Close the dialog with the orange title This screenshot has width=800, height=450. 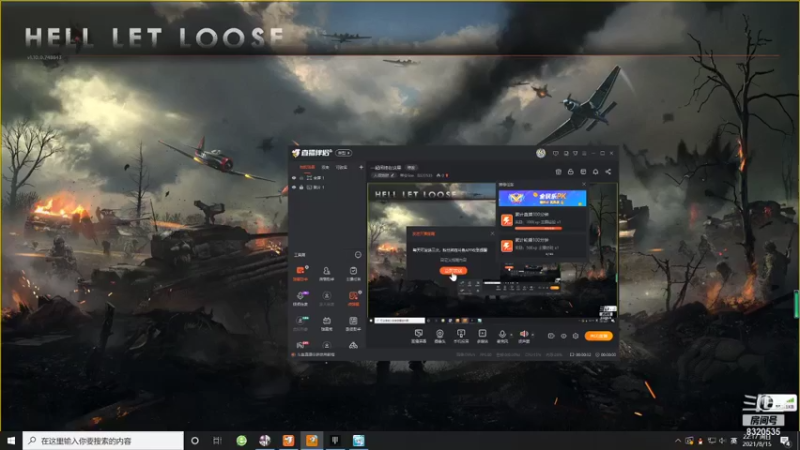tap(492, 233)
